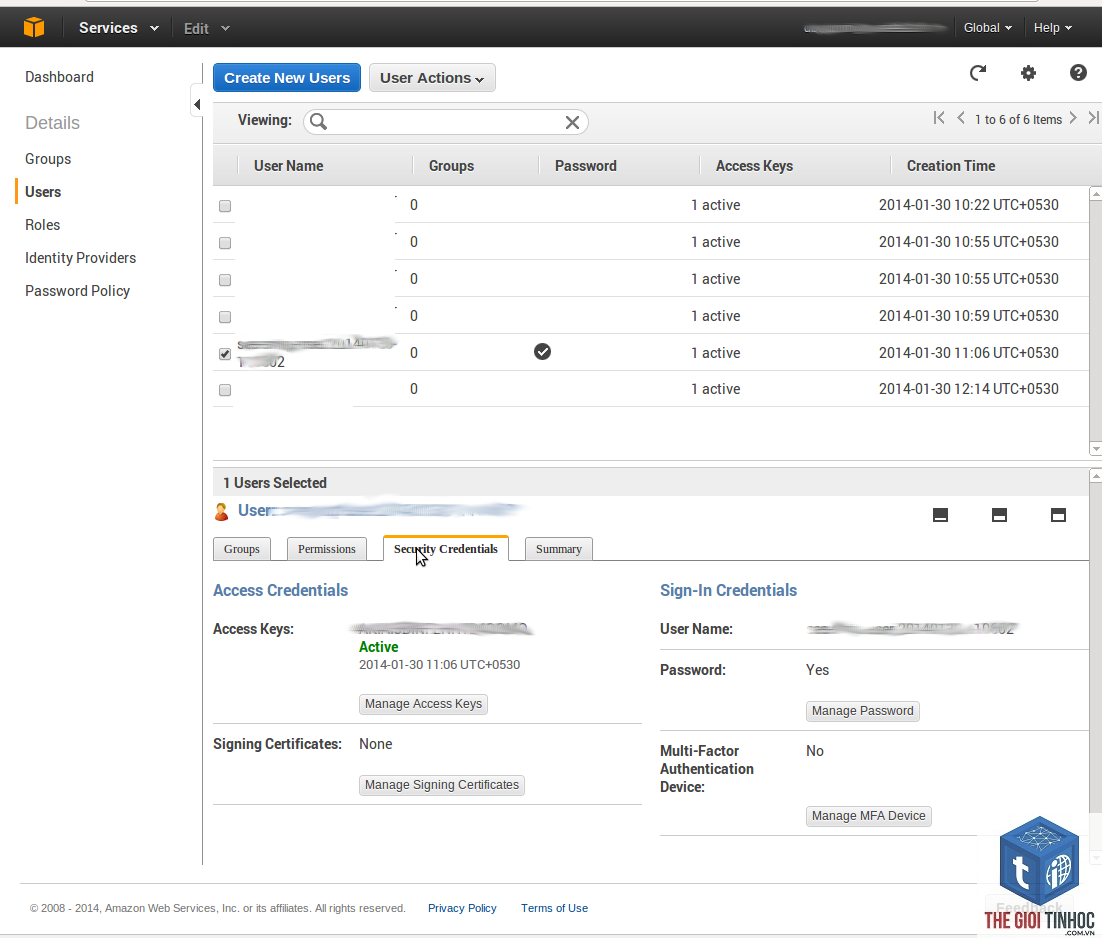Open the Terms of Use link
Screen dimensions: 1102x938
554,908
